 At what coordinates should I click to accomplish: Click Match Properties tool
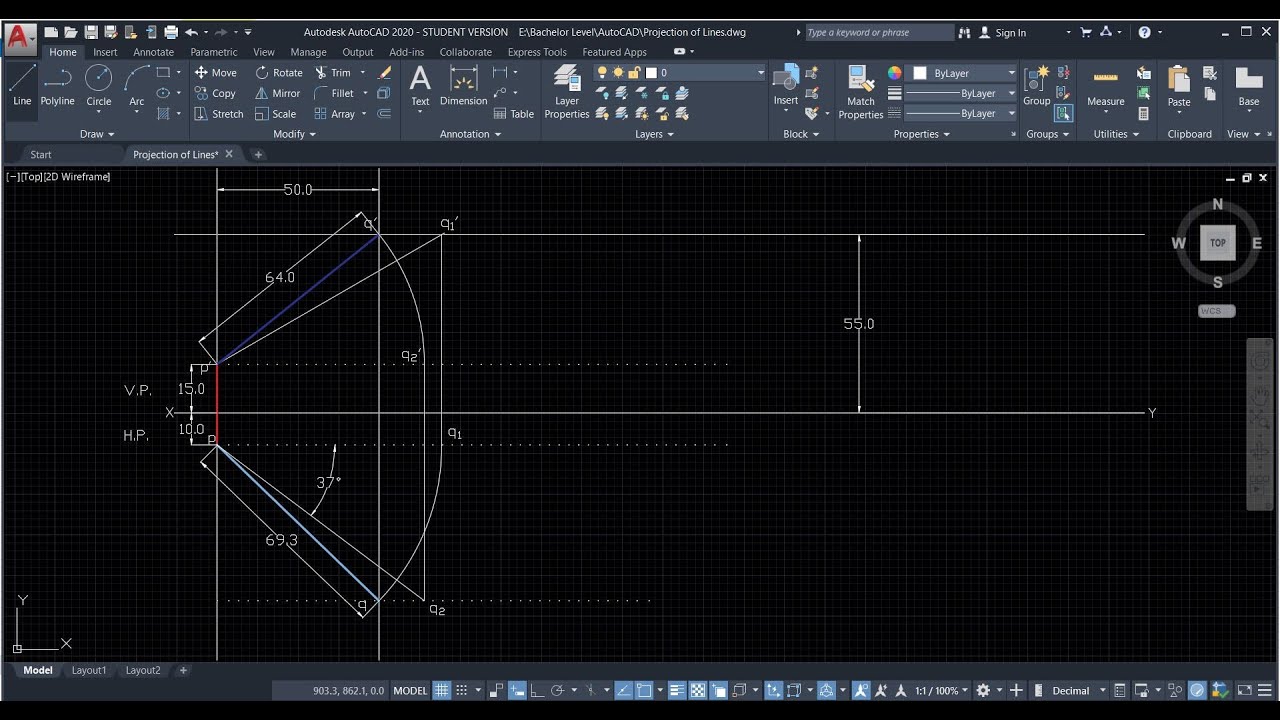(860, 91)
